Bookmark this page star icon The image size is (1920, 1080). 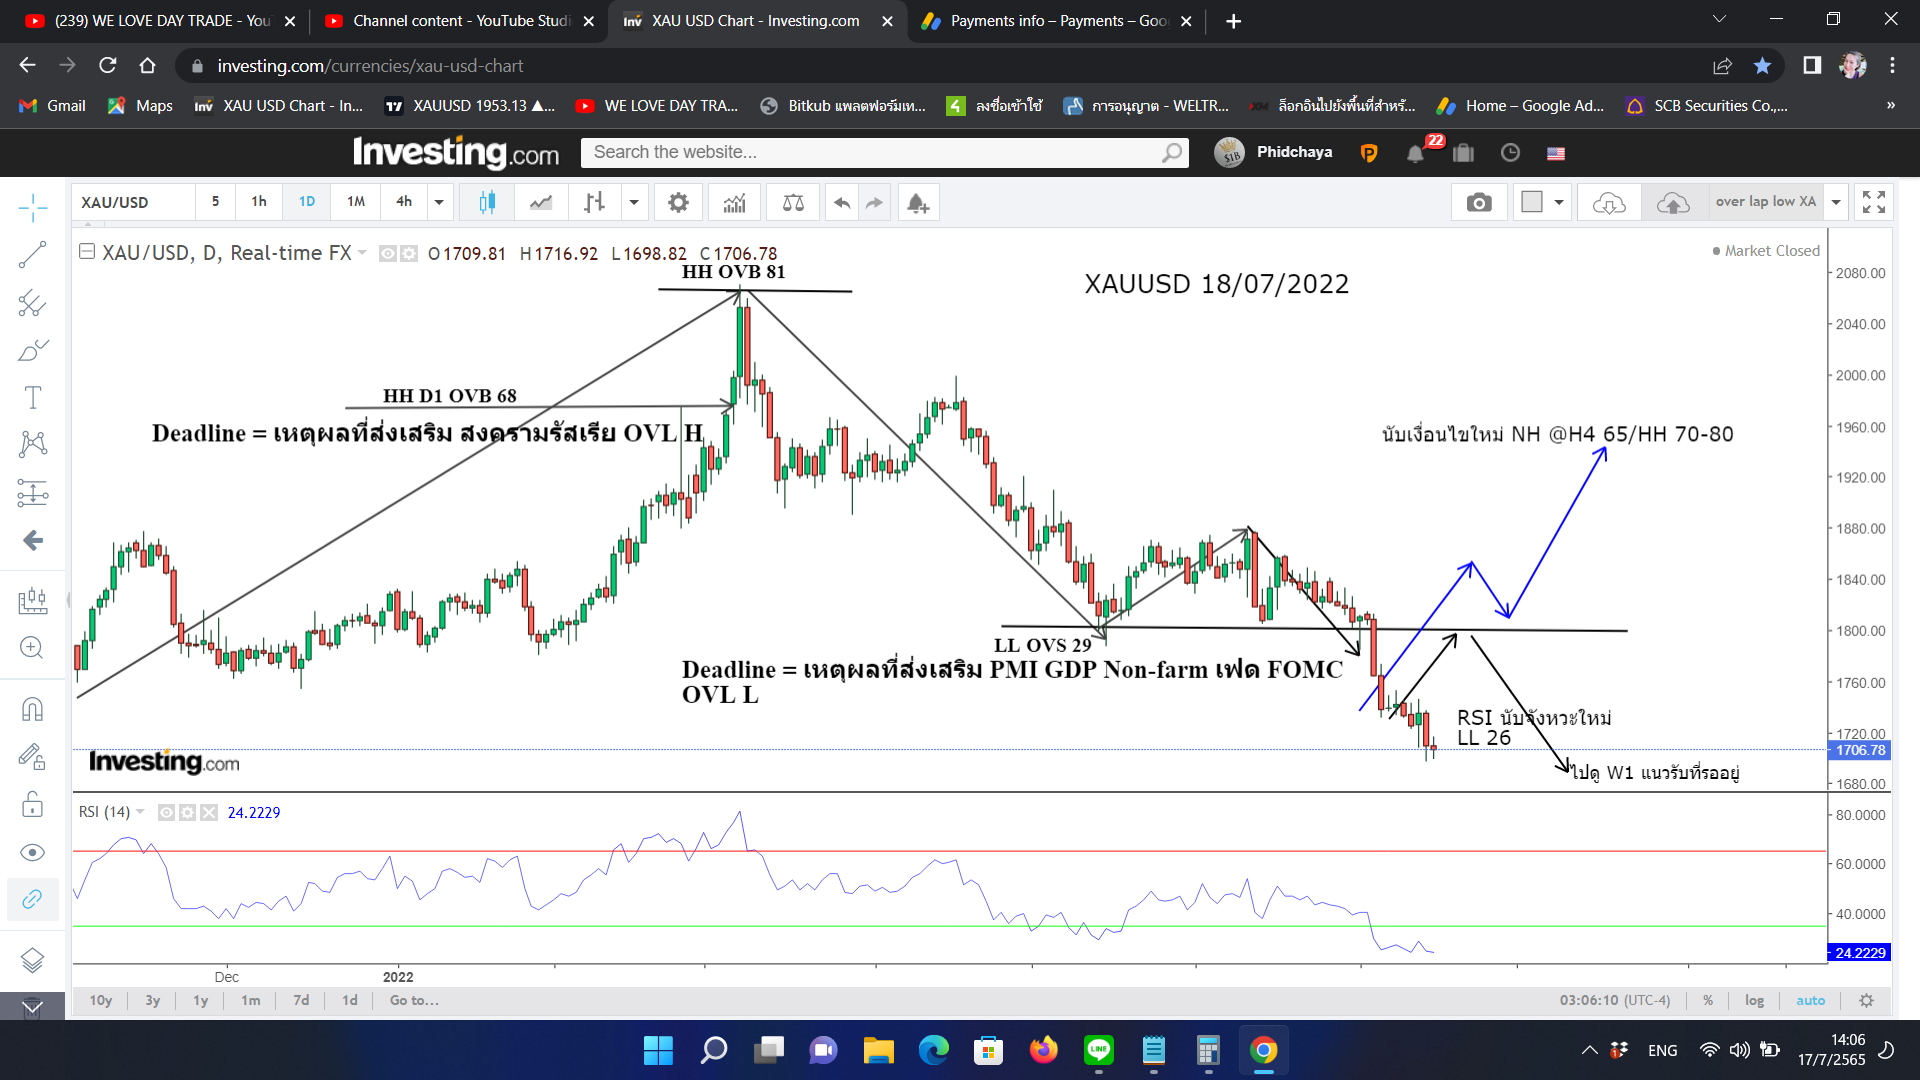1762,66
